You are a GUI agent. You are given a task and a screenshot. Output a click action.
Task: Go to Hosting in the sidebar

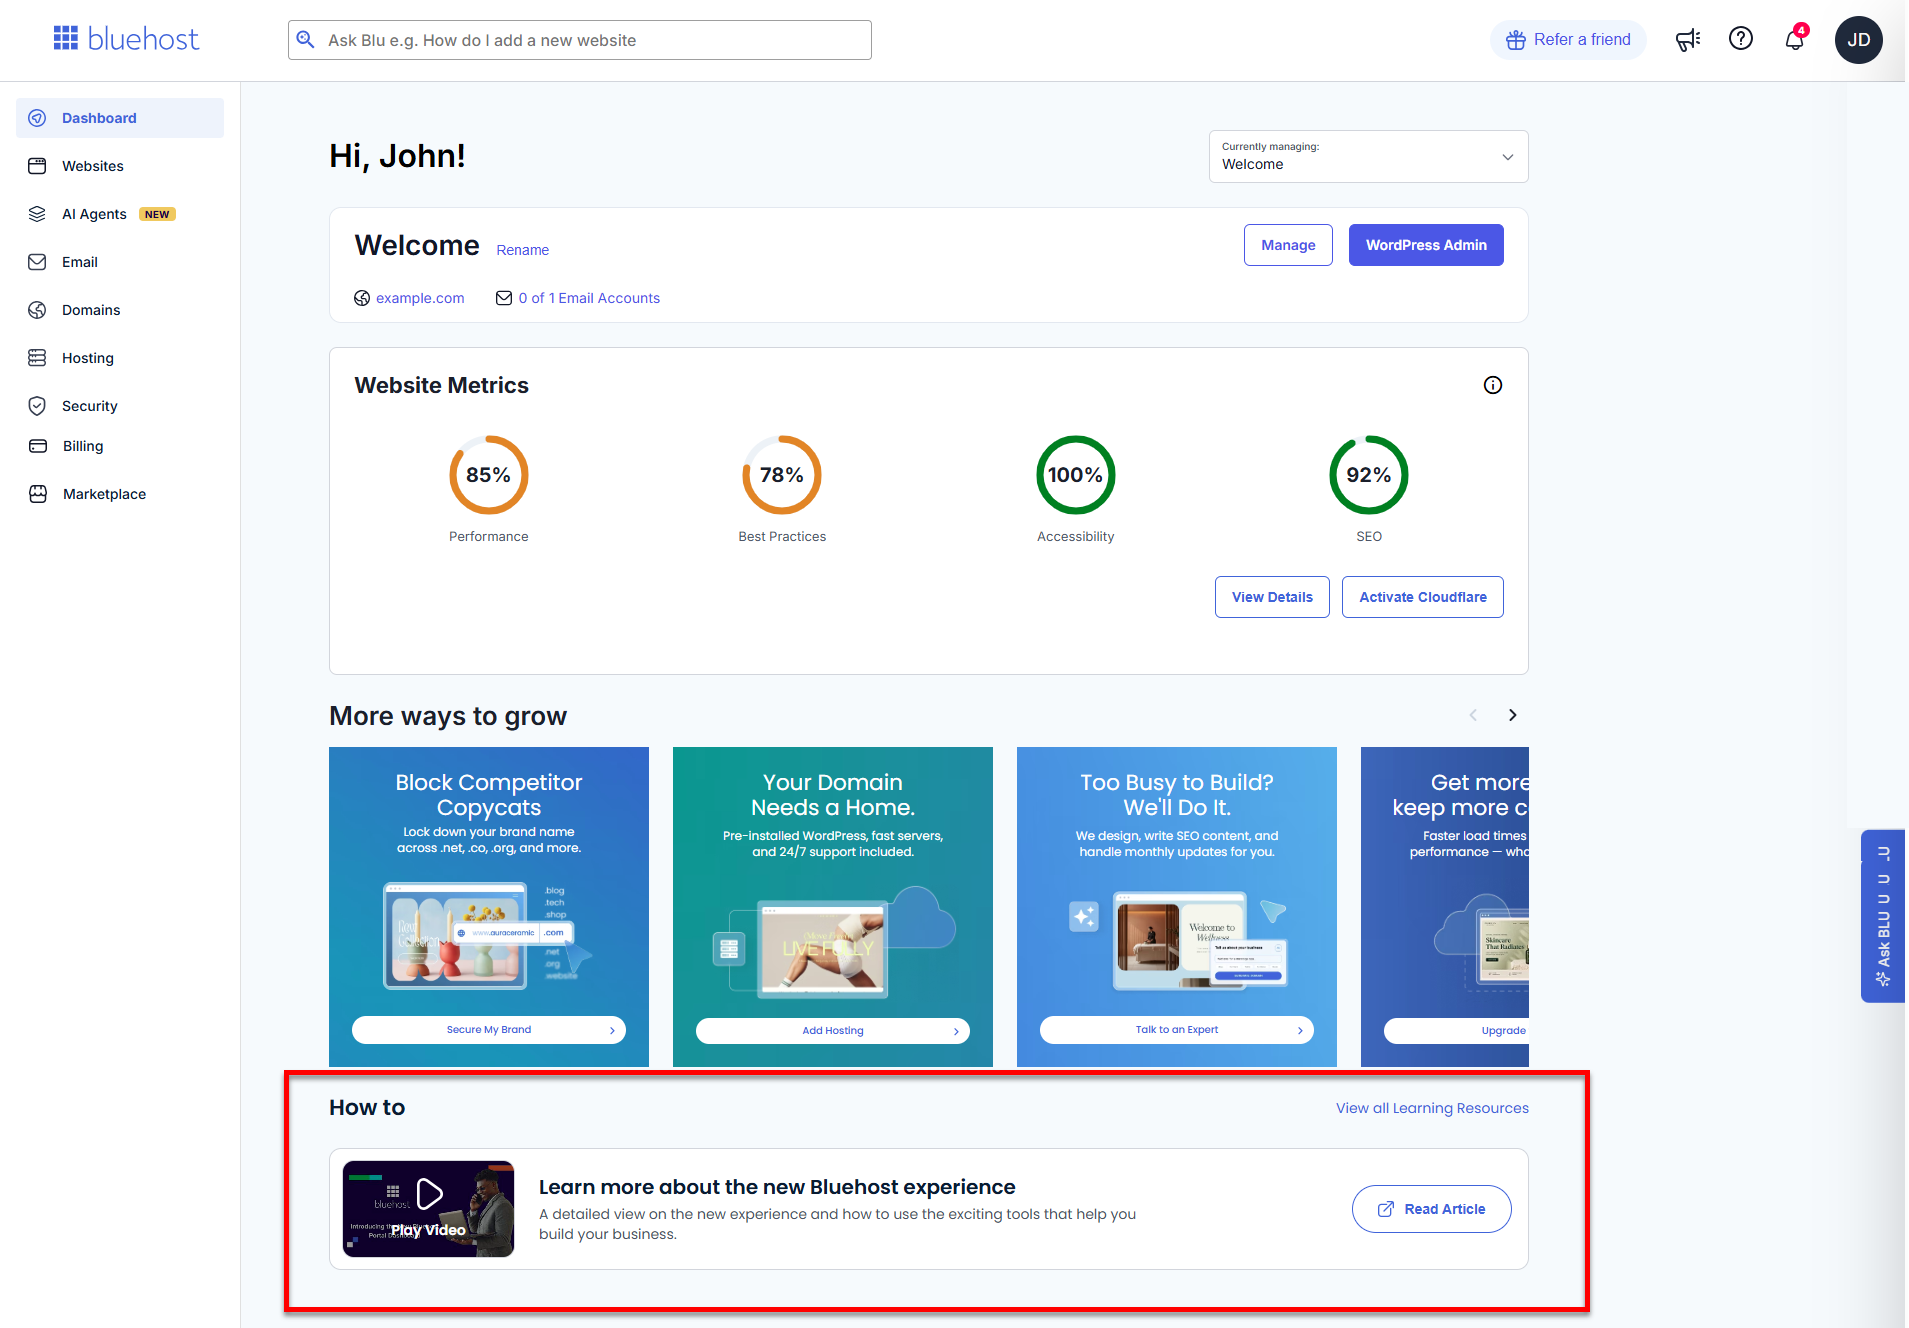click(120, 358)
